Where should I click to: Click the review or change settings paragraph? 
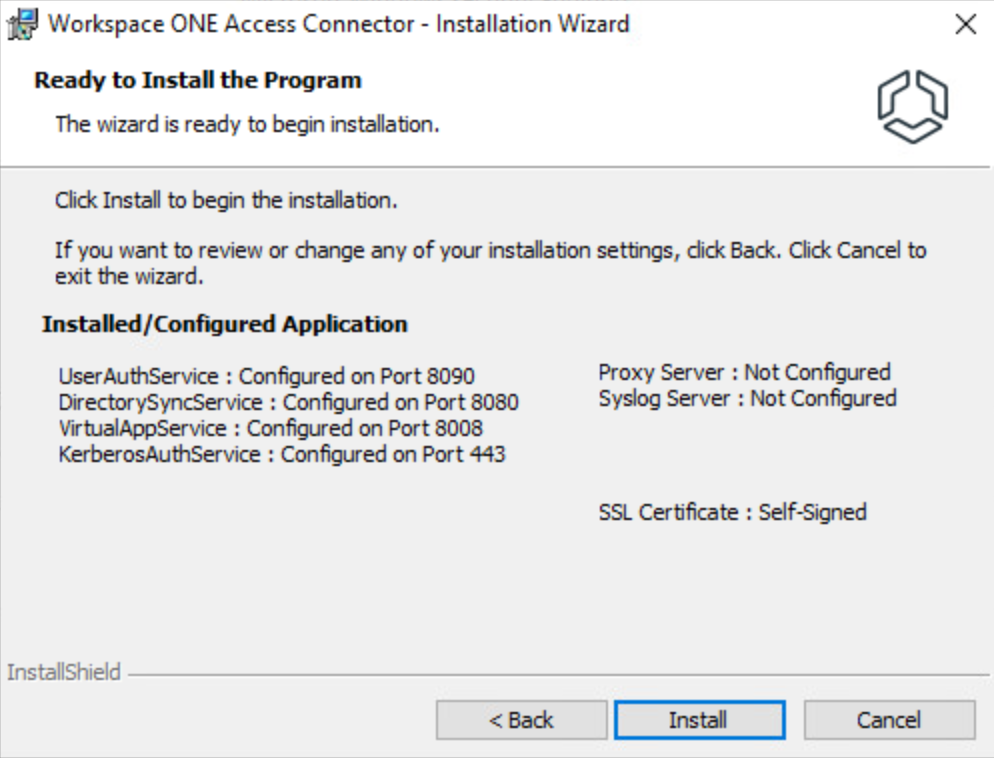point(490,262)
